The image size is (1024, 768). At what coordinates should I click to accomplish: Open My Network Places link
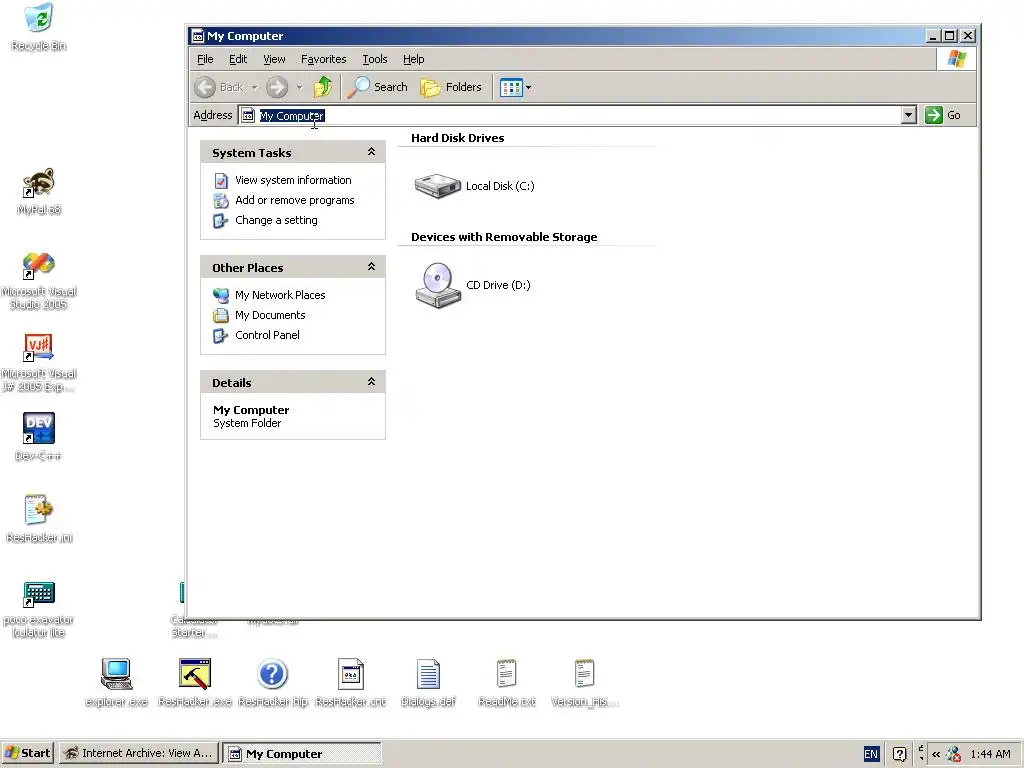click(x=280, y=295)
